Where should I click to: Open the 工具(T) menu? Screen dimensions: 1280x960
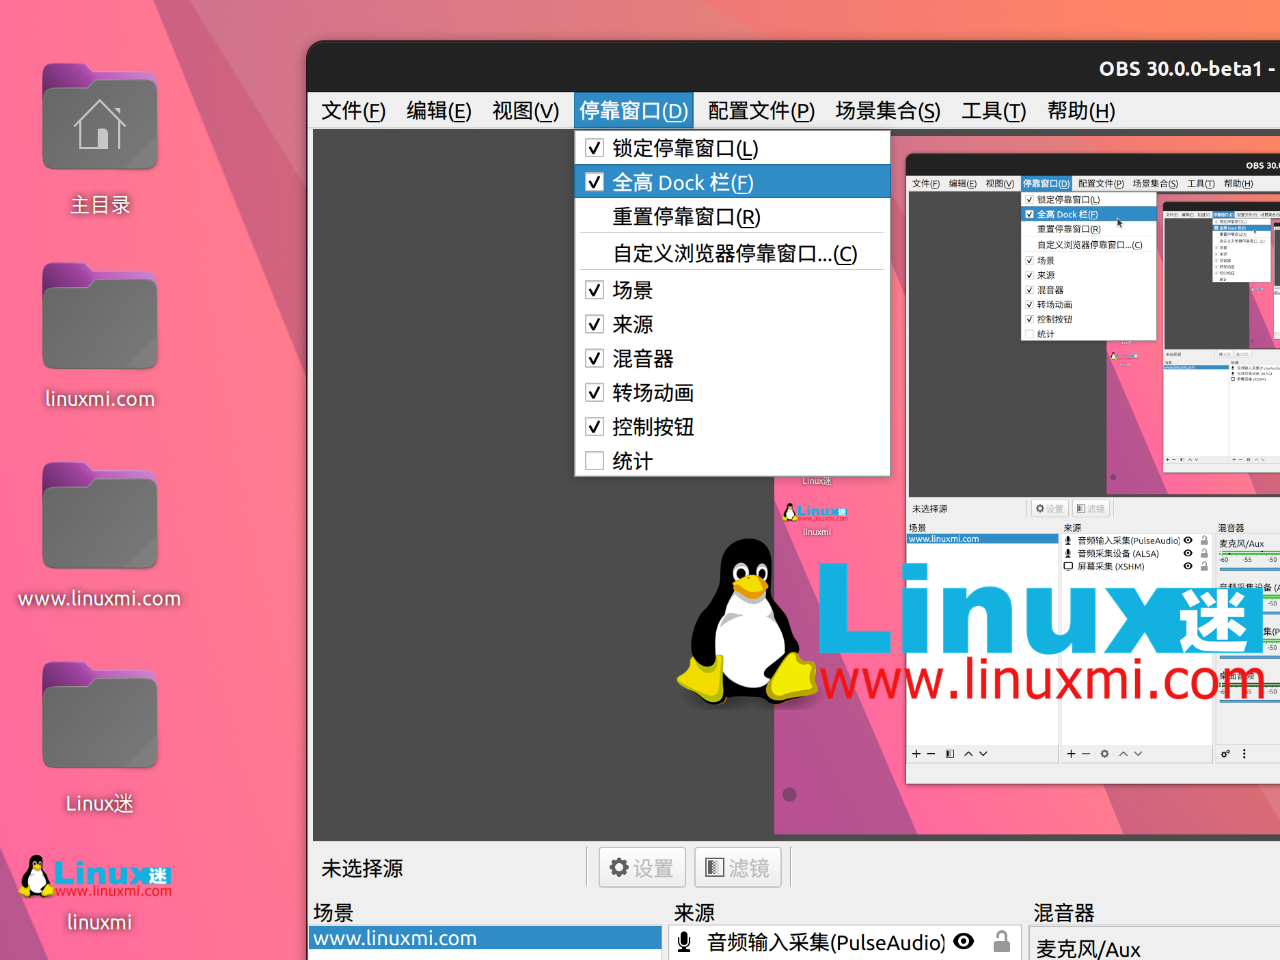[x=994, y=111]
